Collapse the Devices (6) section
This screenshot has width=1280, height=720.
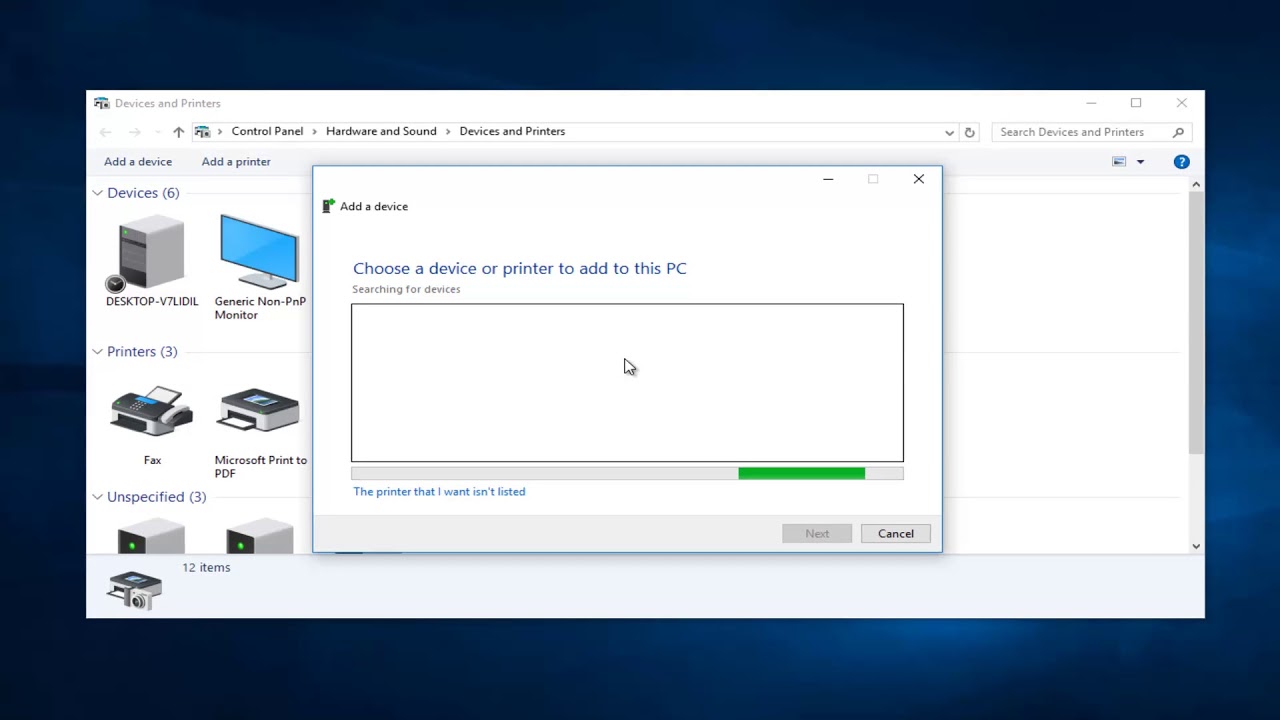pos(97,192)
